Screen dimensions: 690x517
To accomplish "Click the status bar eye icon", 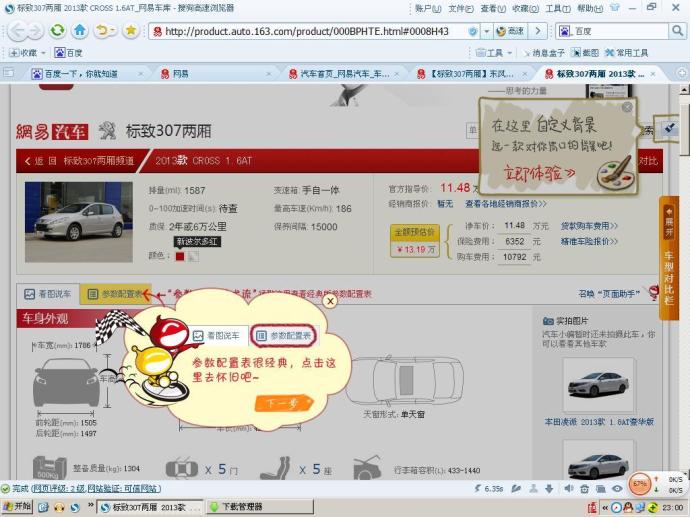I will point(617,488).
